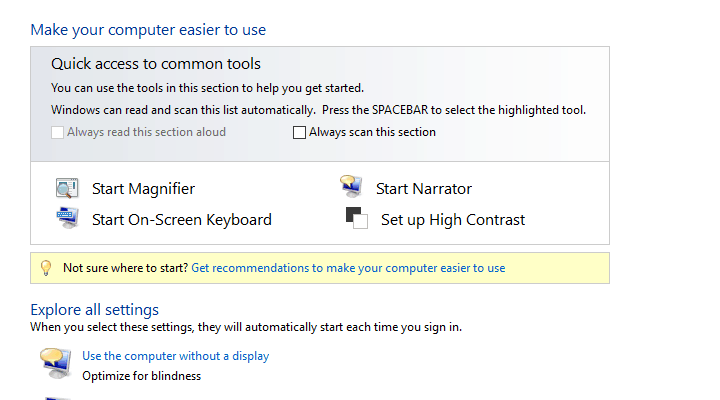
Task: Click the lightbulb tip icon
Action: [45, 268]
